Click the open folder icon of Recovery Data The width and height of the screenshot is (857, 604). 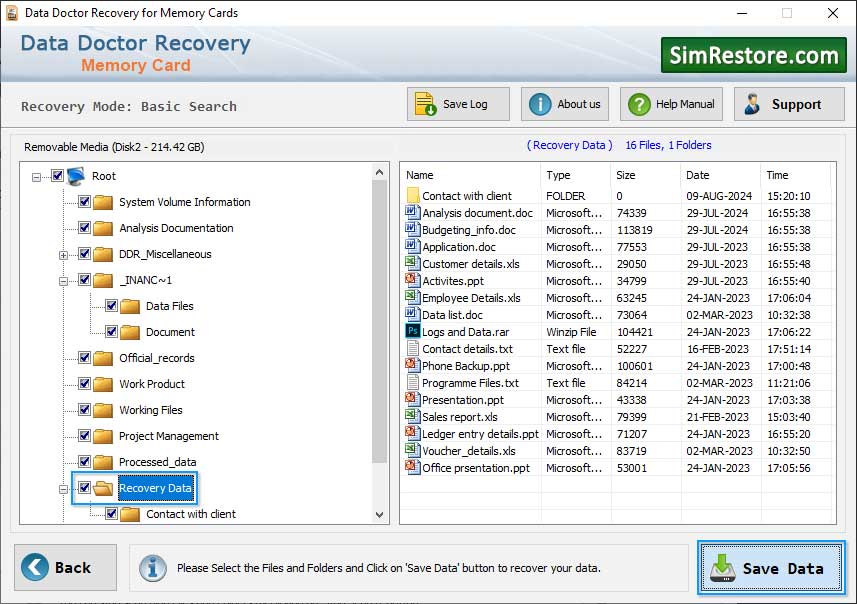click(x=103, y=488)
